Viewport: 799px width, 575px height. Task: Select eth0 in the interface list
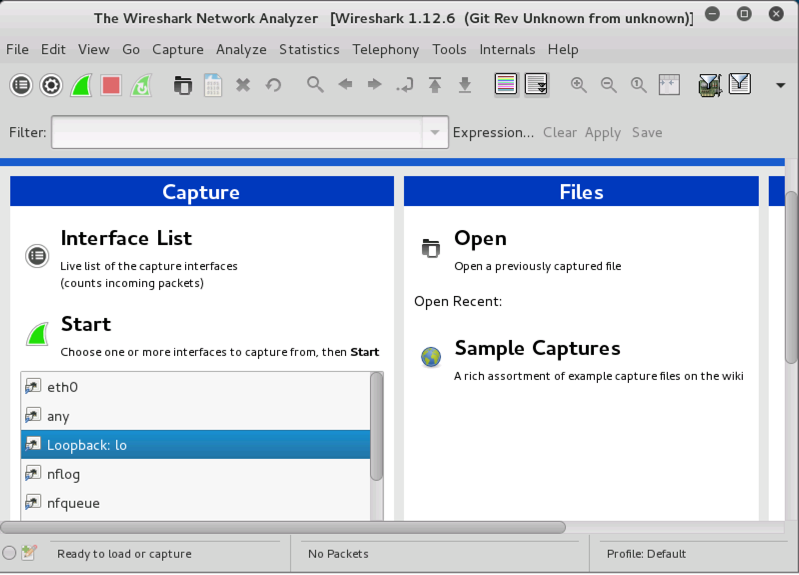[x=62, y=387]
